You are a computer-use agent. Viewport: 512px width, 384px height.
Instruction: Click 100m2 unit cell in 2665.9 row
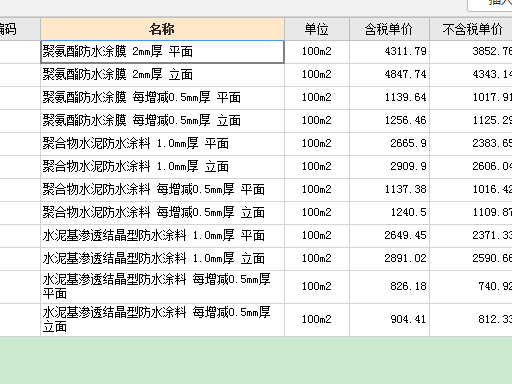pos(317,144)
